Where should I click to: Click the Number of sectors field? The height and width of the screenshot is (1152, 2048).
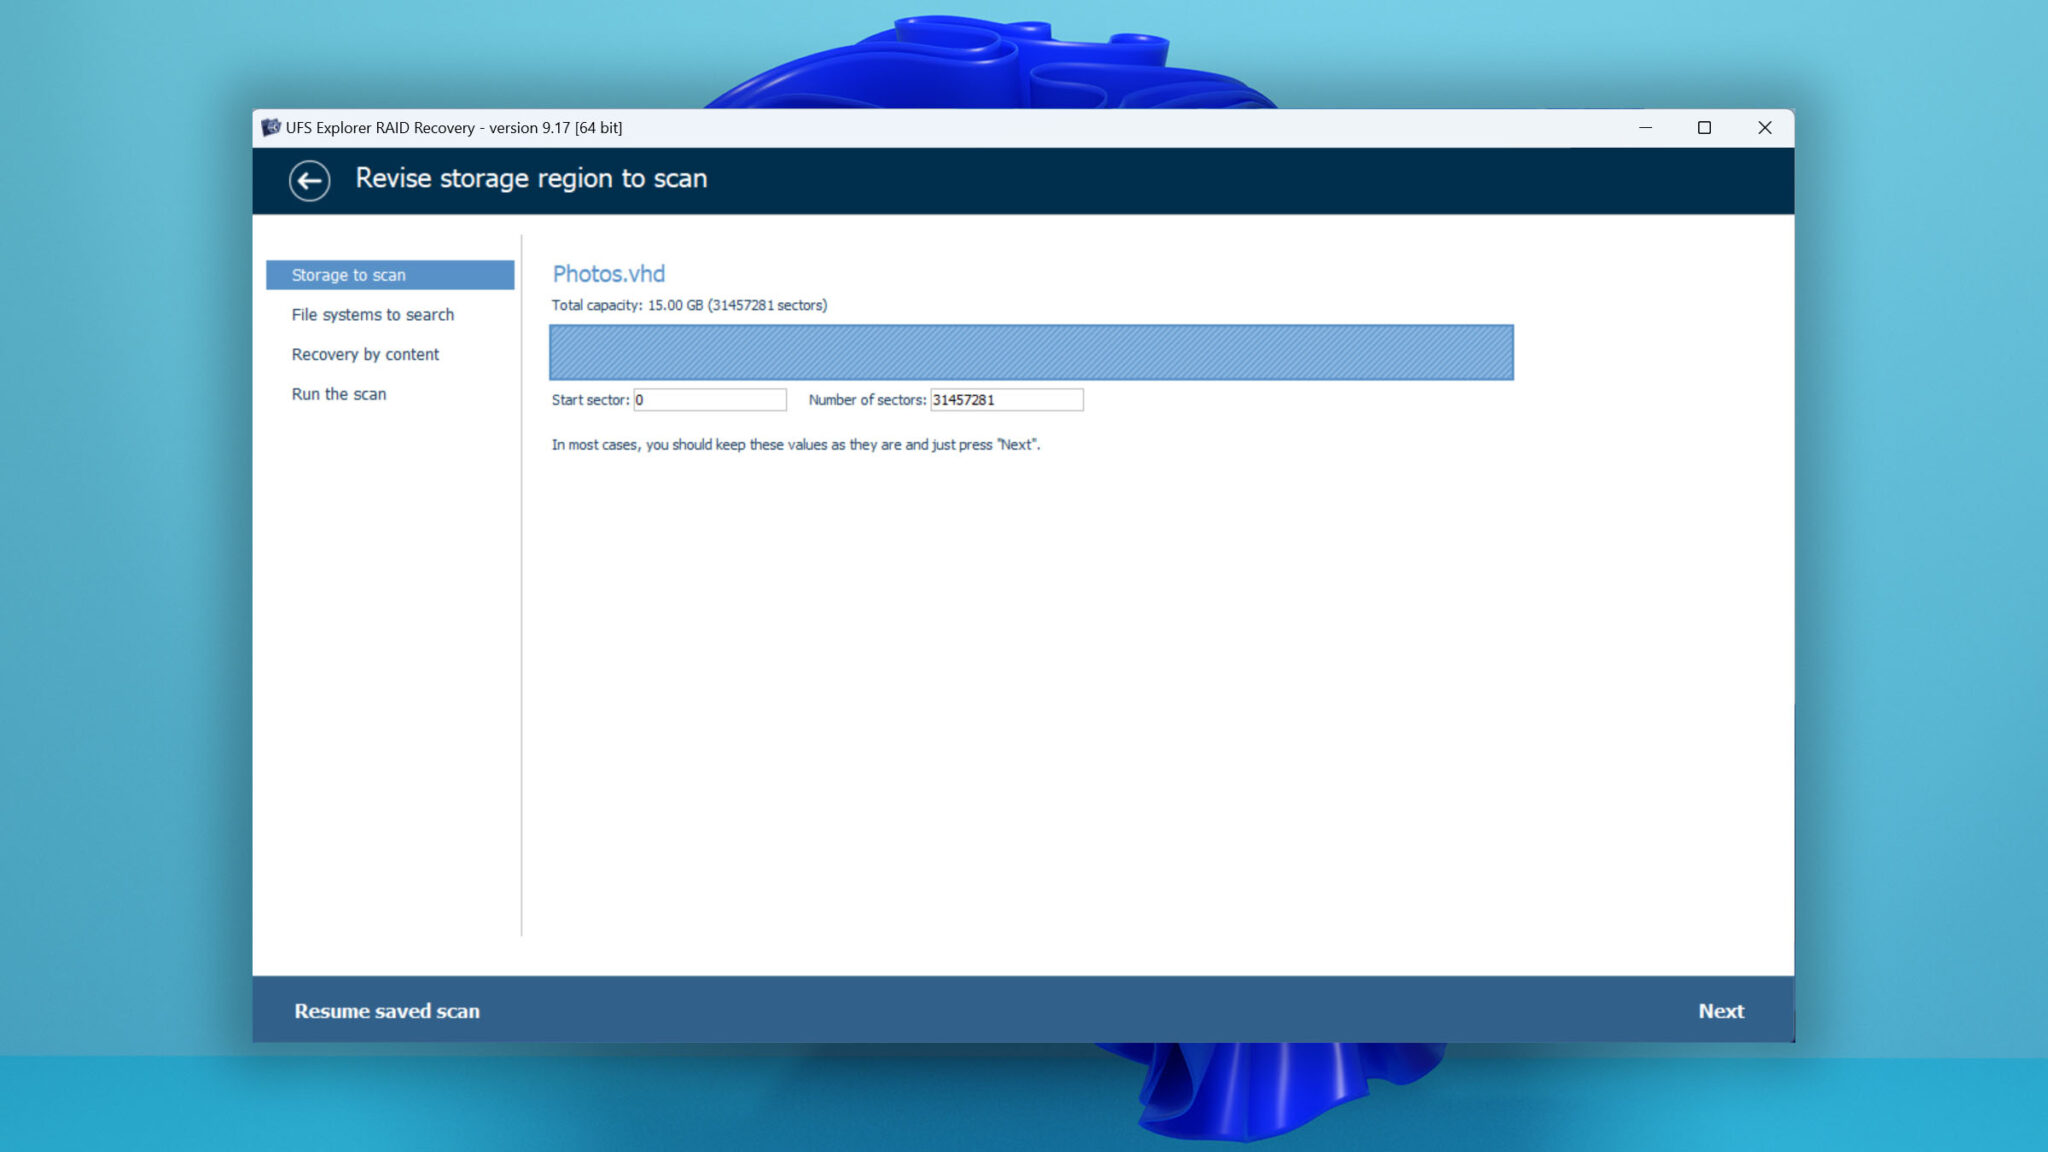pos(1005,399)
